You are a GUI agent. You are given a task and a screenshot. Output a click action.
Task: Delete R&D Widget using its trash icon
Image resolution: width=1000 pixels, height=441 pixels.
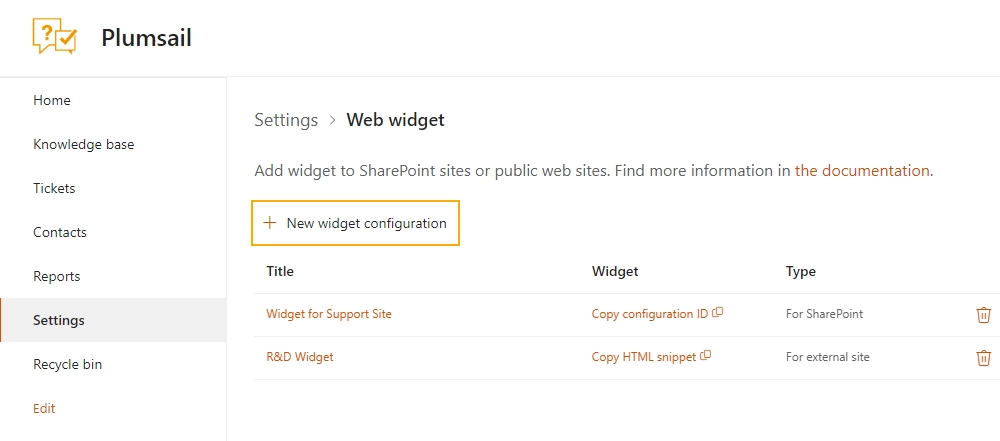click(x=983, y=357)
